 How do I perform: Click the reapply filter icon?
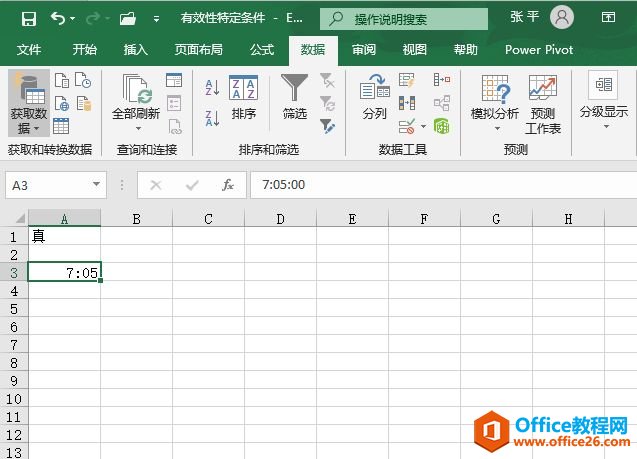click(x=327, y=103)
